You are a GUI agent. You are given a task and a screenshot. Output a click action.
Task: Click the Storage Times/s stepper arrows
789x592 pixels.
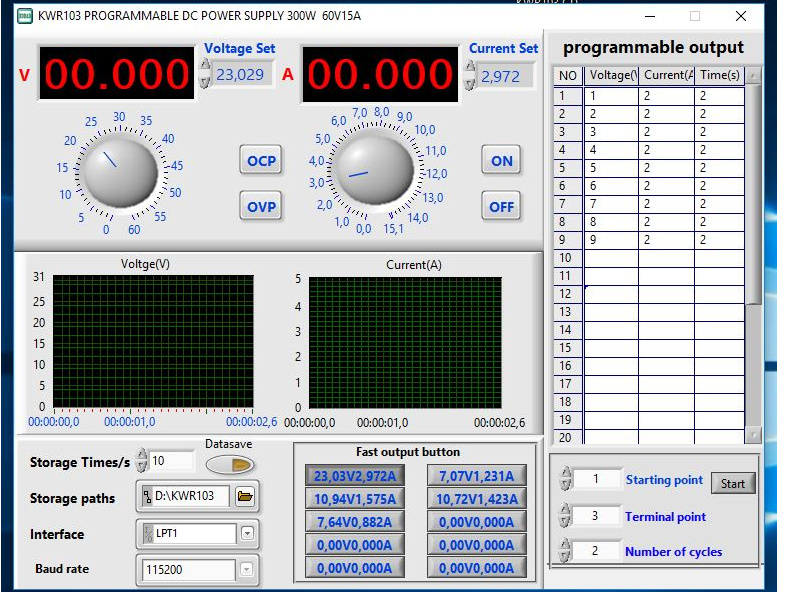coord(142,461)
